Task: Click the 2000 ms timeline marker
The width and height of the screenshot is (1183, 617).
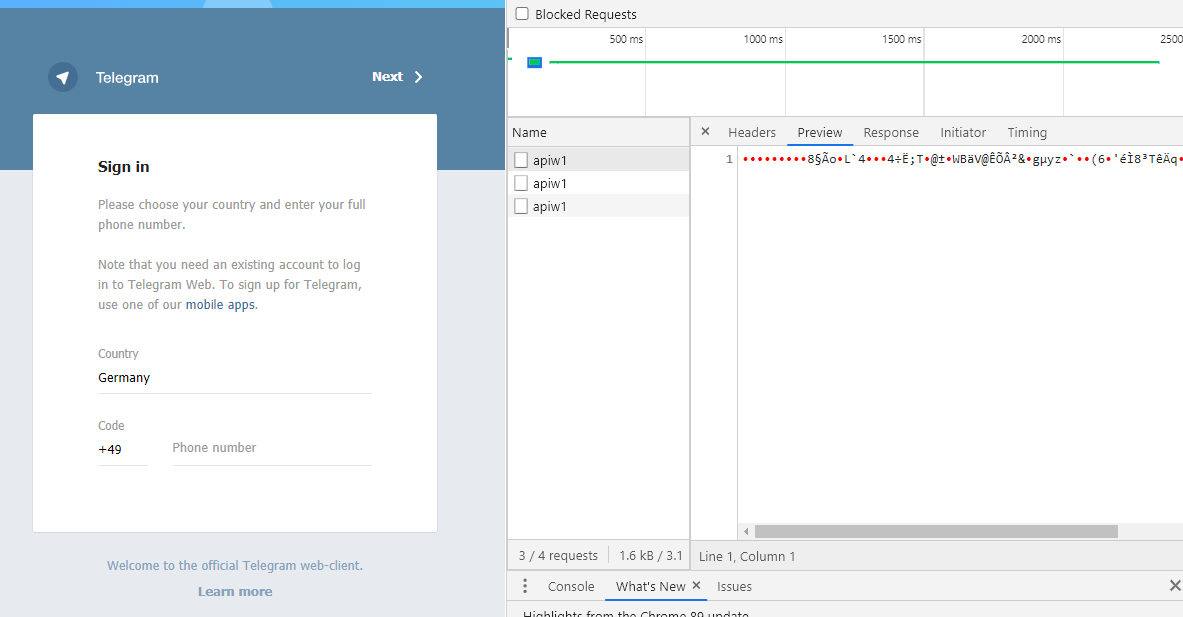Action: pos(1041,39)
